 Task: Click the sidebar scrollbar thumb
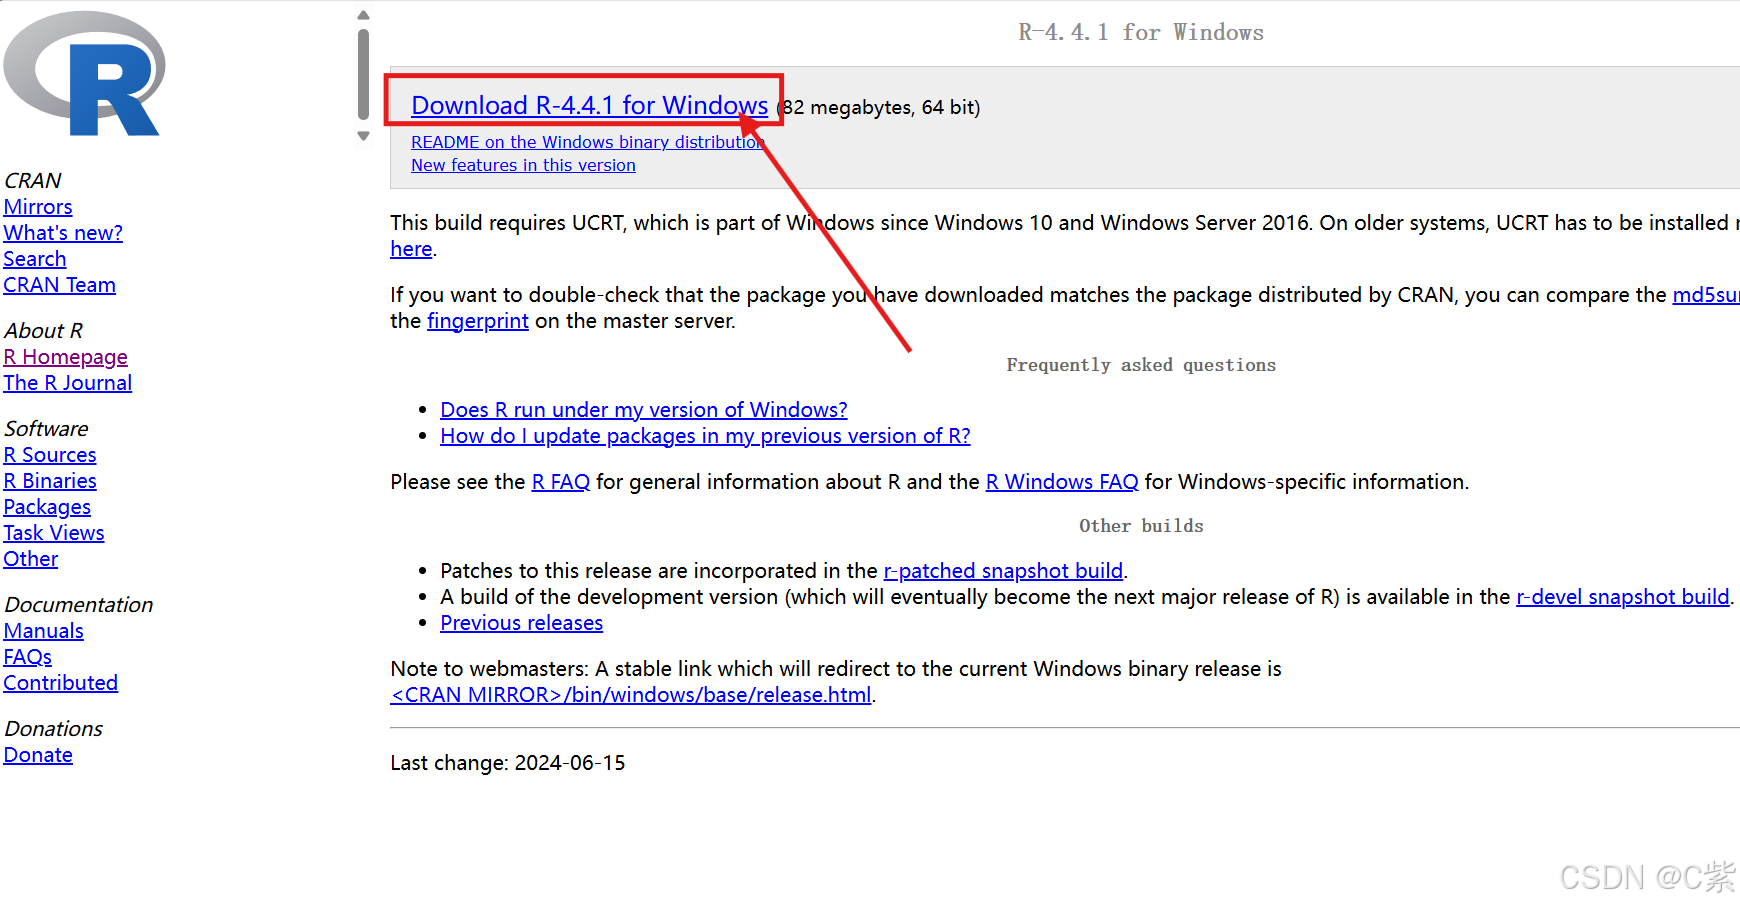point(363,75)
